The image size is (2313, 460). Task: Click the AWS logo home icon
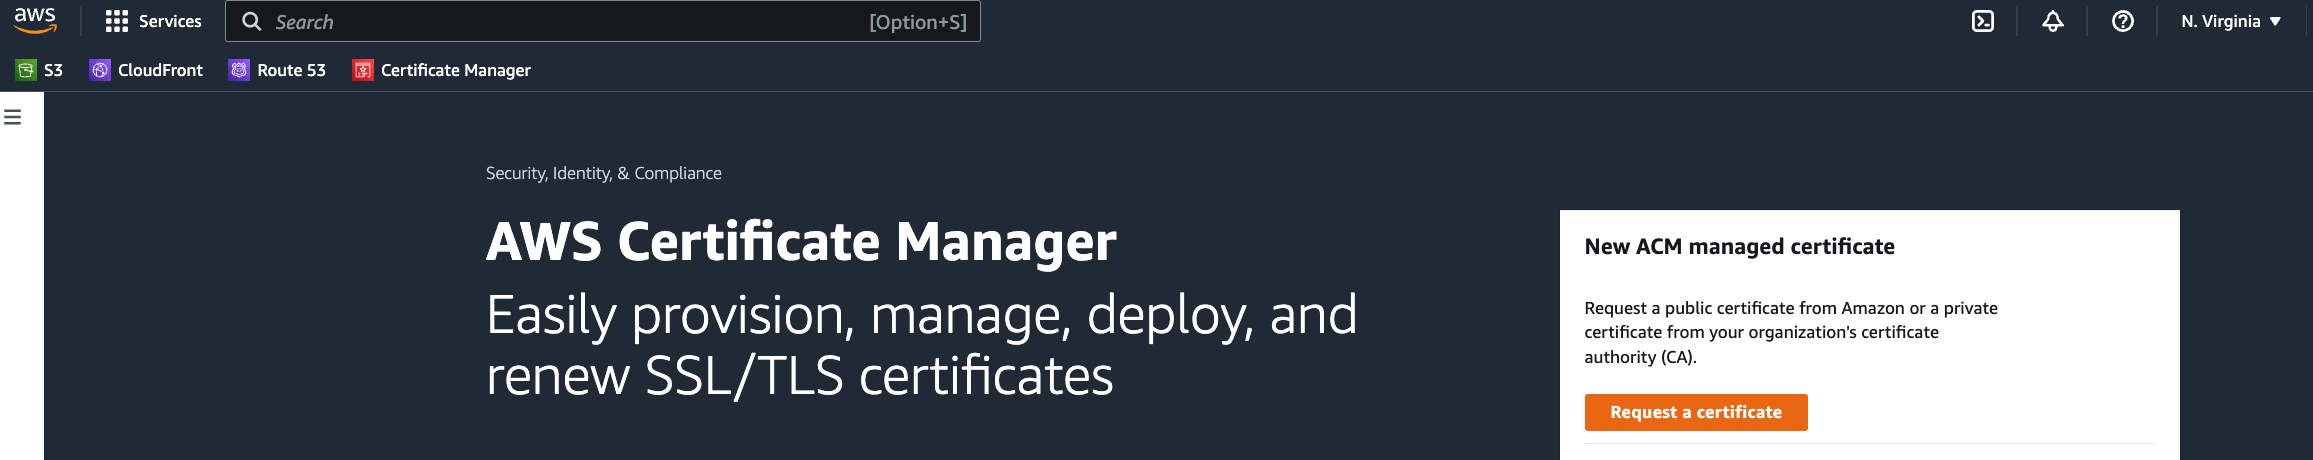click(x=35, y=20)
